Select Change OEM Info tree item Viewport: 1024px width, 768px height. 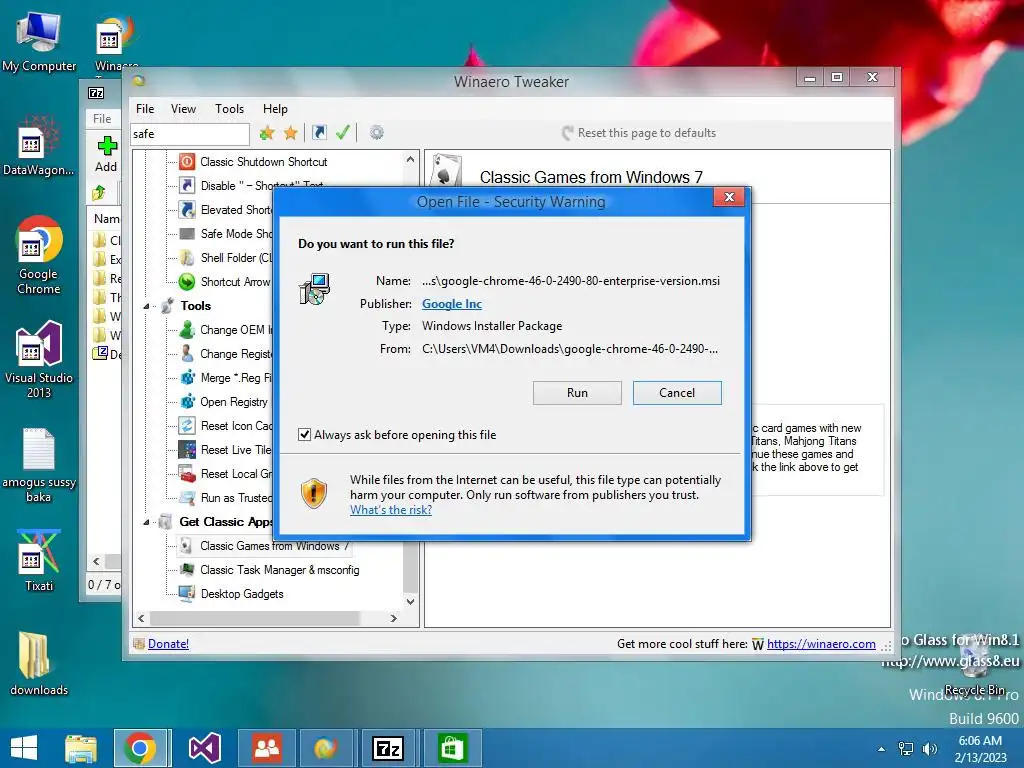(236, 330)
